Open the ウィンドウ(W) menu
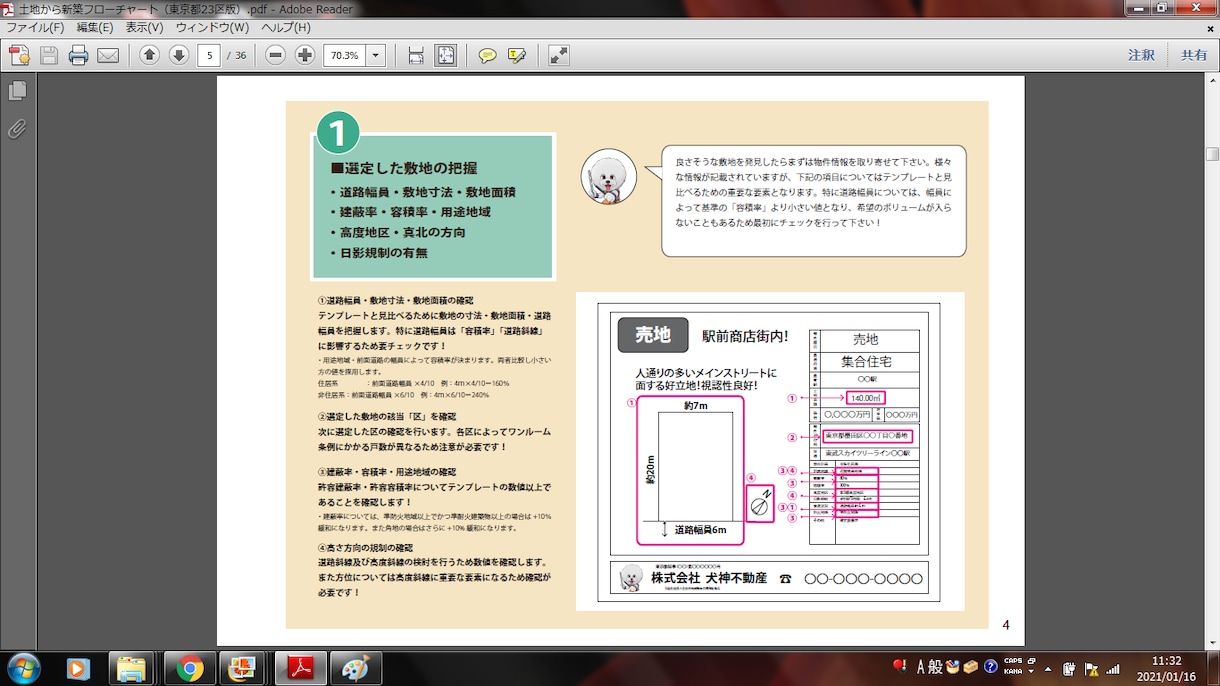The image size is (1220, 686). pyautogui.click(x=212, y=28)
